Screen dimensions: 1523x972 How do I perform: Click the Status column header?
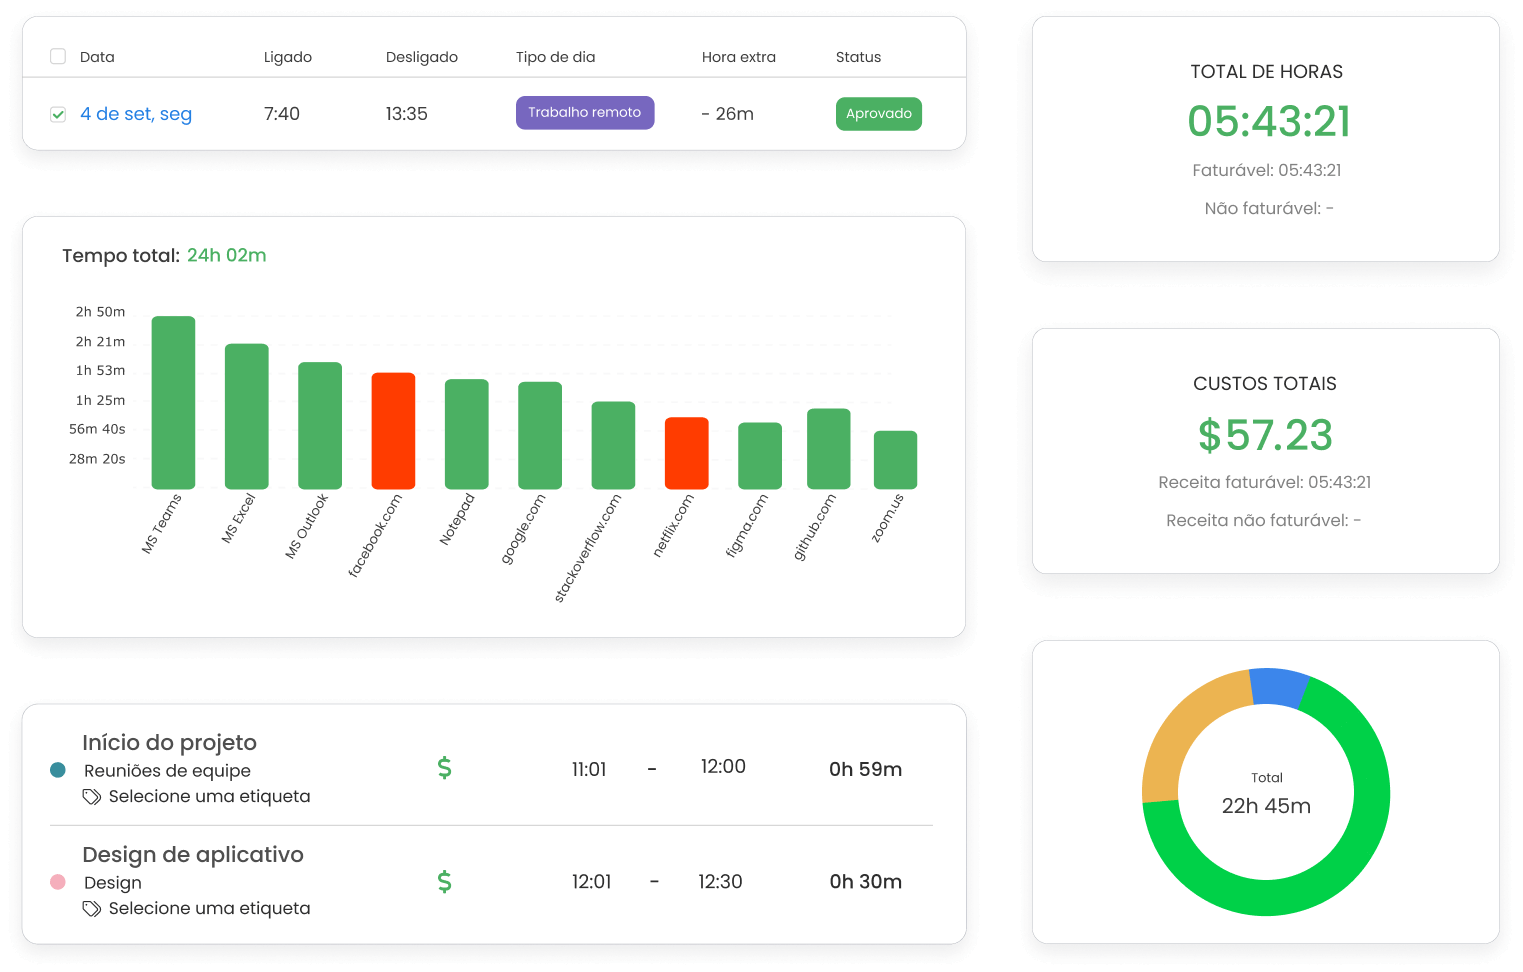[x=858, y=57]
